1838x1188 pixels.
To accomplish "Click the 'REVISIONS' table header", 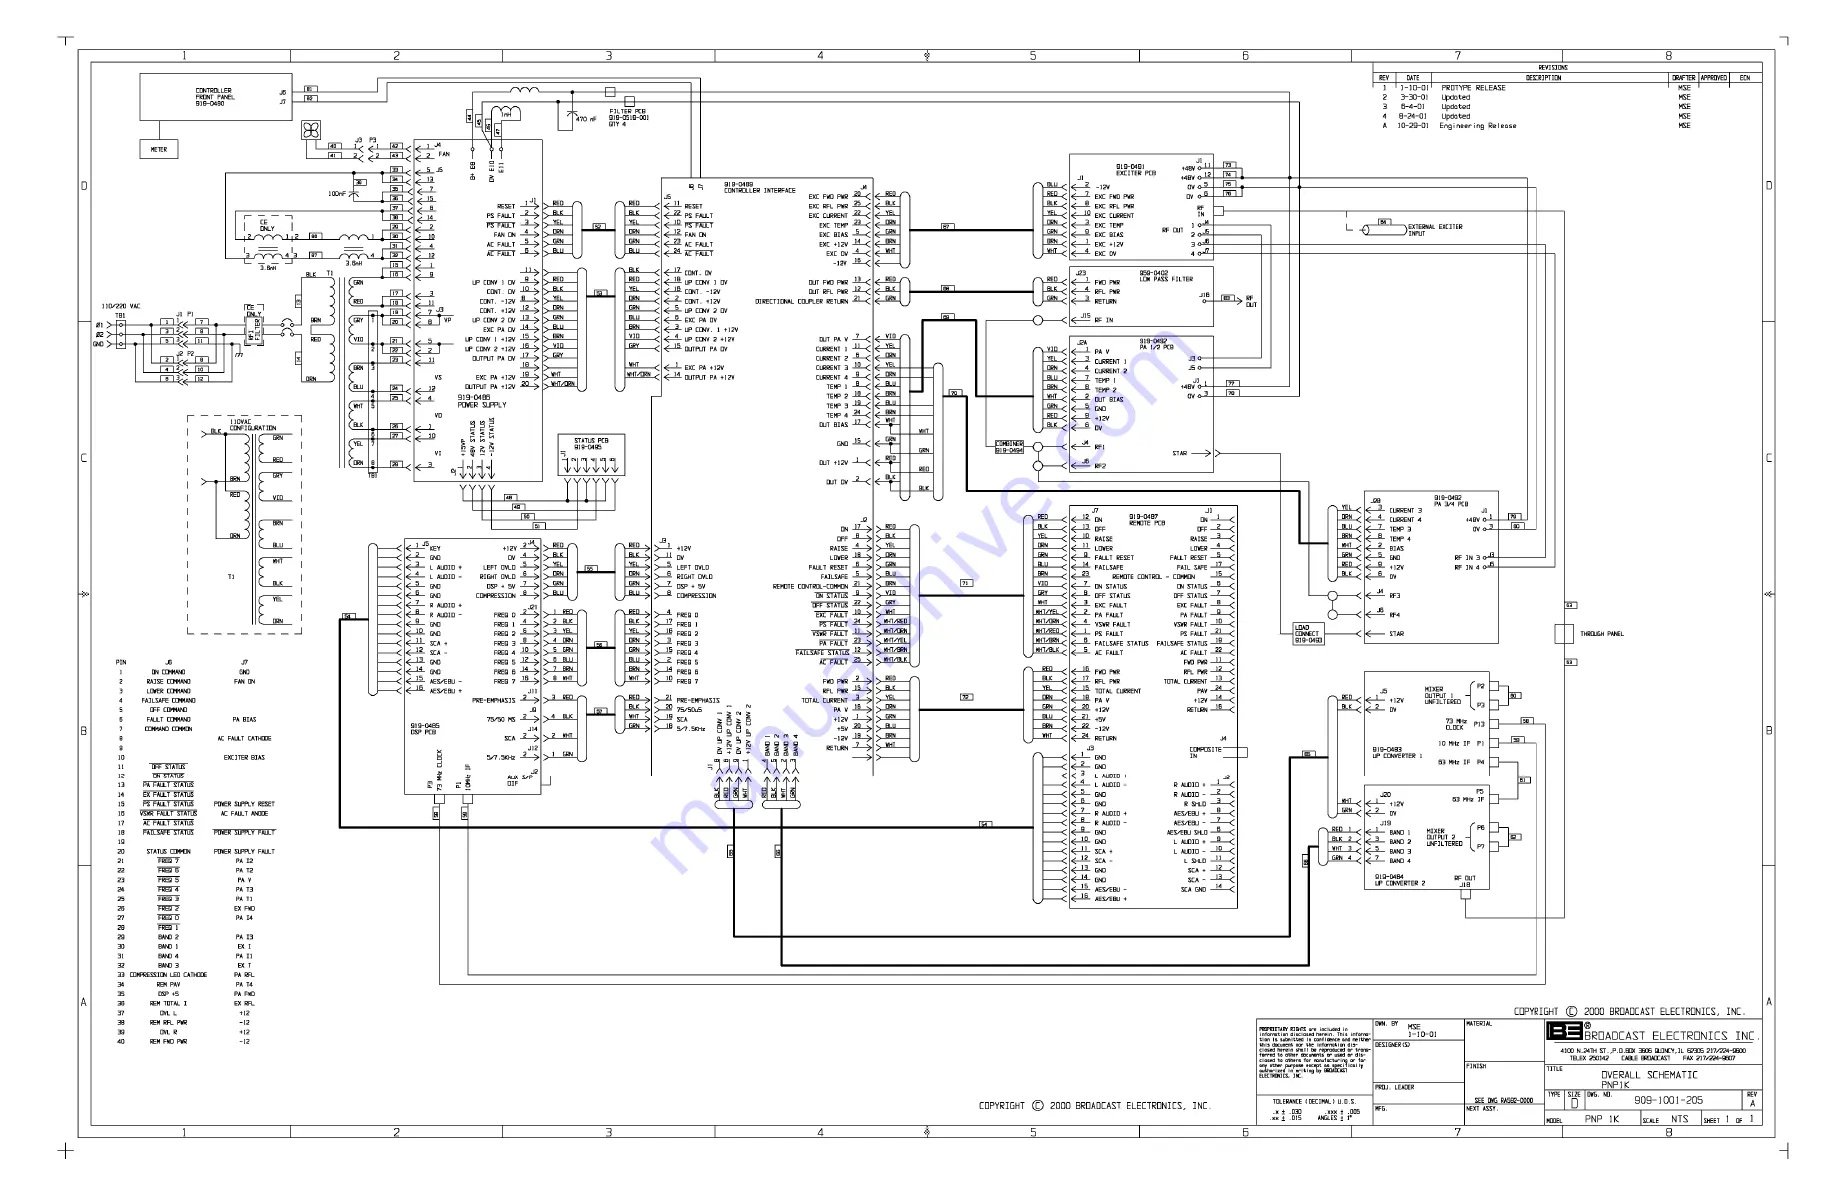I will pos(1553,67).
